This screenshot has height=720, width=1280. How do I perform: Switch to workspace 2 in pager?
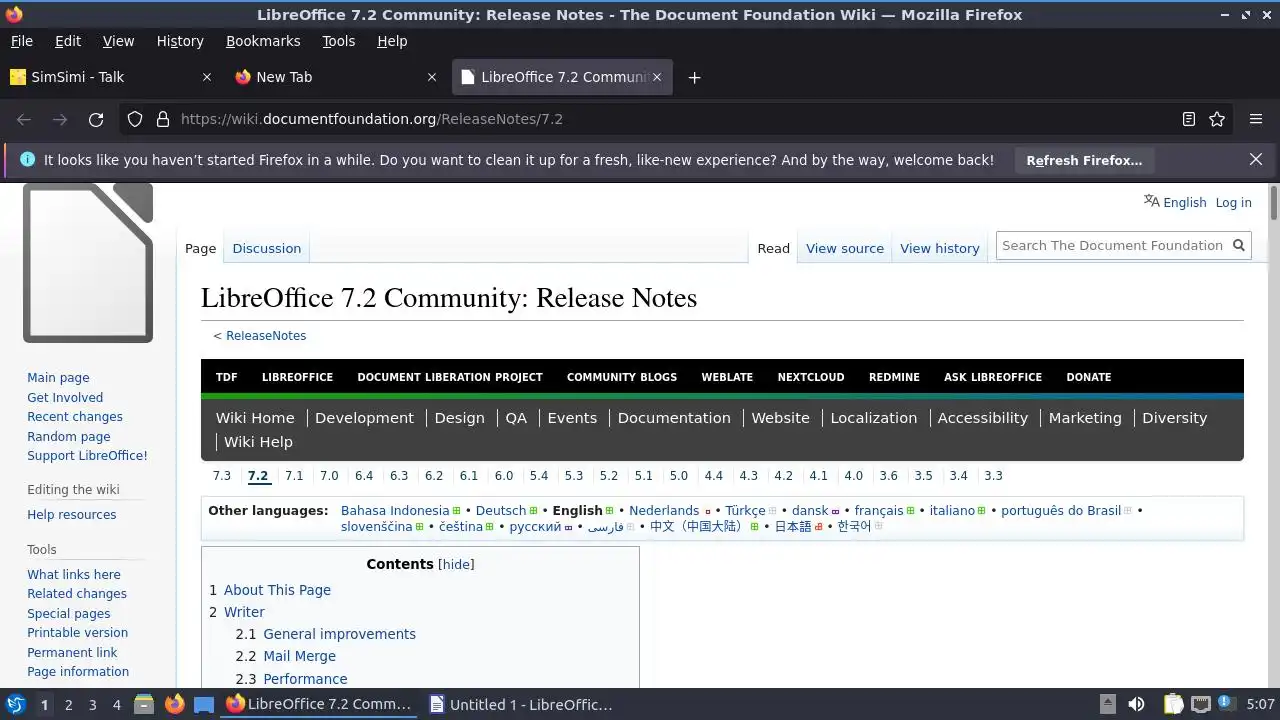pos(68,704)
